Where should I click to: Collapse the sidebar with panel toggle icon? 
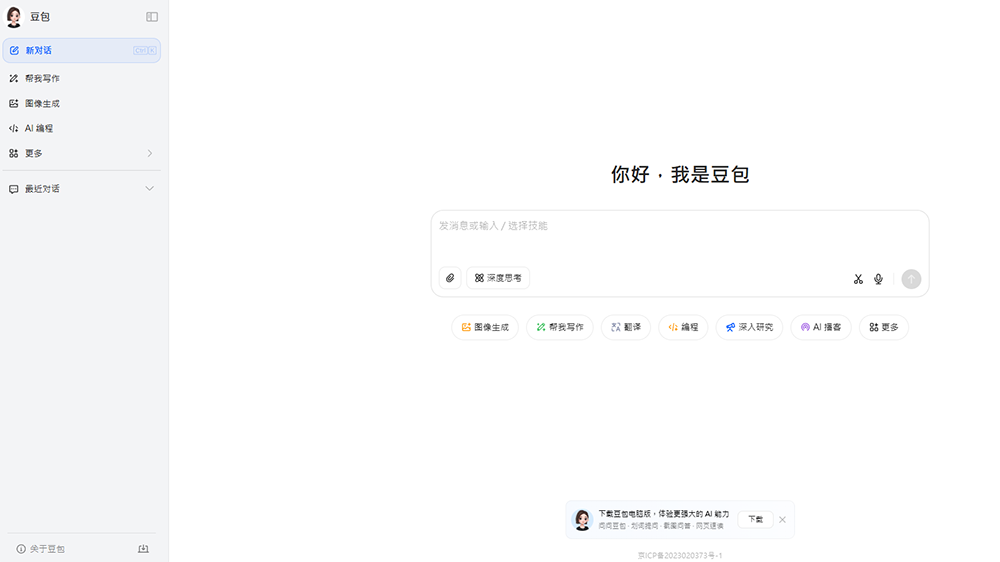pos(152,17)
